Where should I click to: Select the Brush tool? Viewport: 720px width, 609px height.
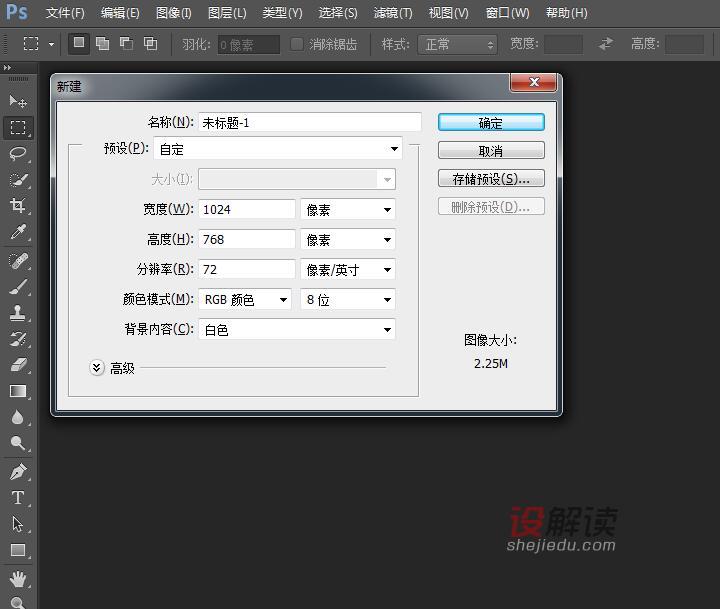click(18, 287)
